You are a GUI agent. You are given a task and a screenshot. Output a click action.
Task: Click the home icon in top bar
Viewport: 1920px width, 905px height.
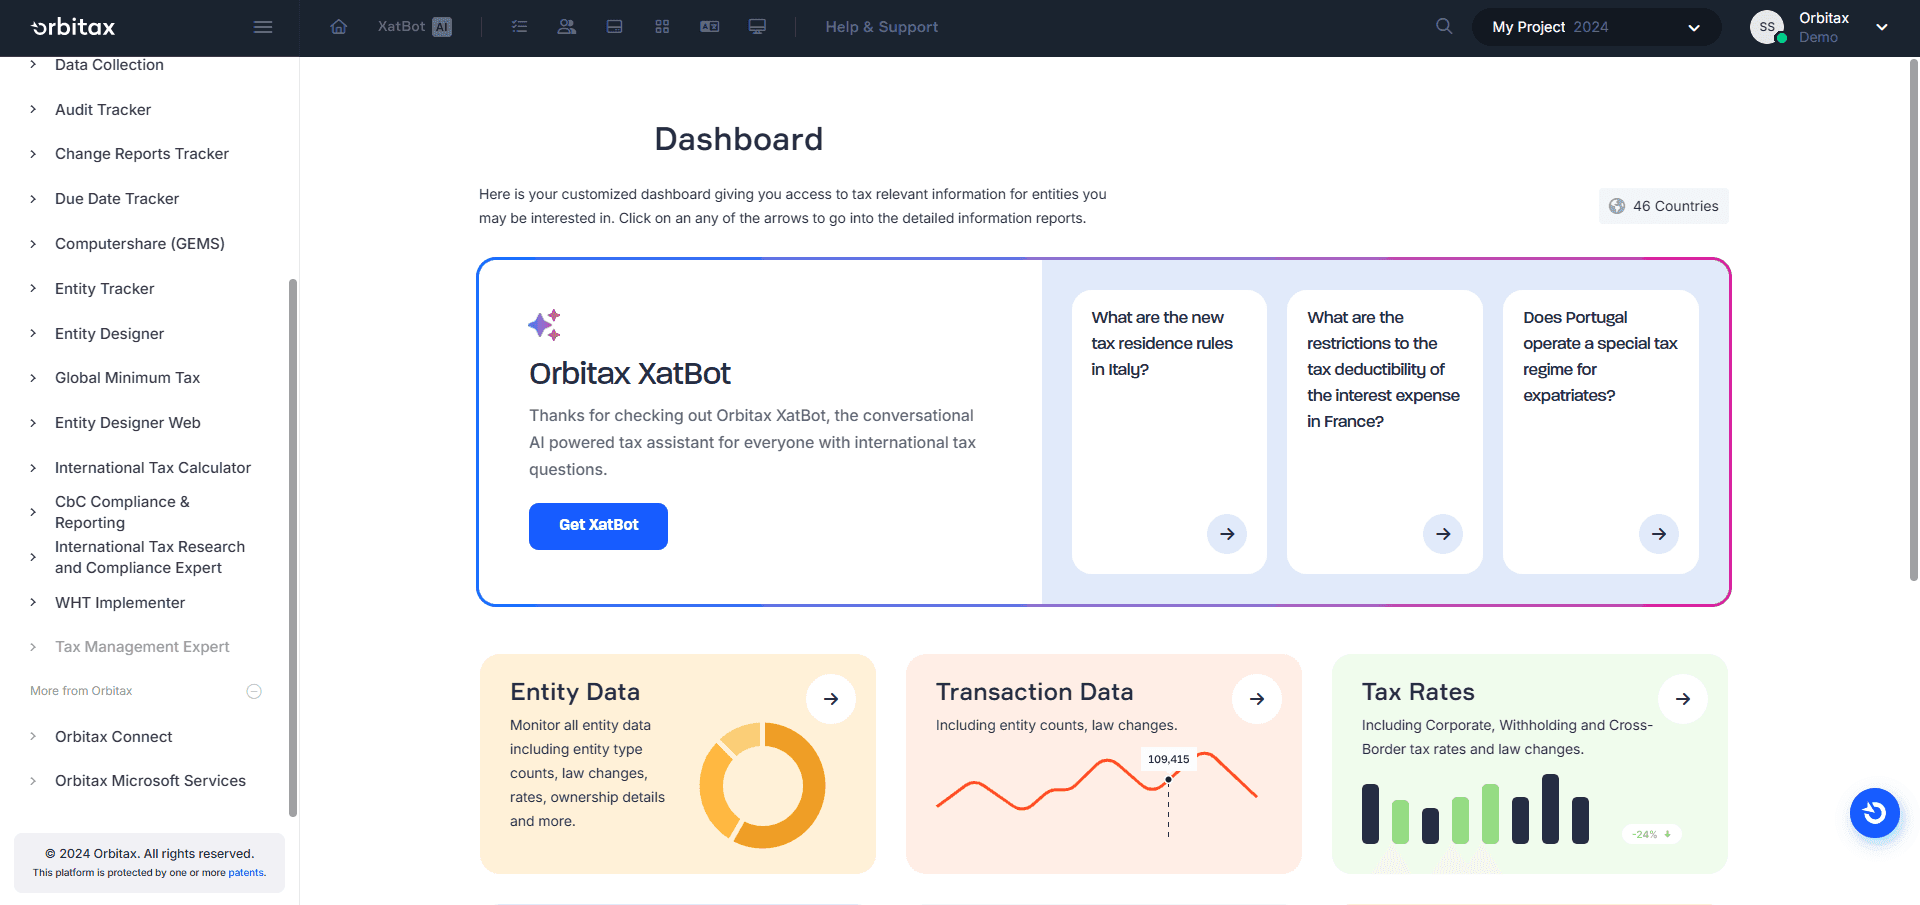(339, 27)
